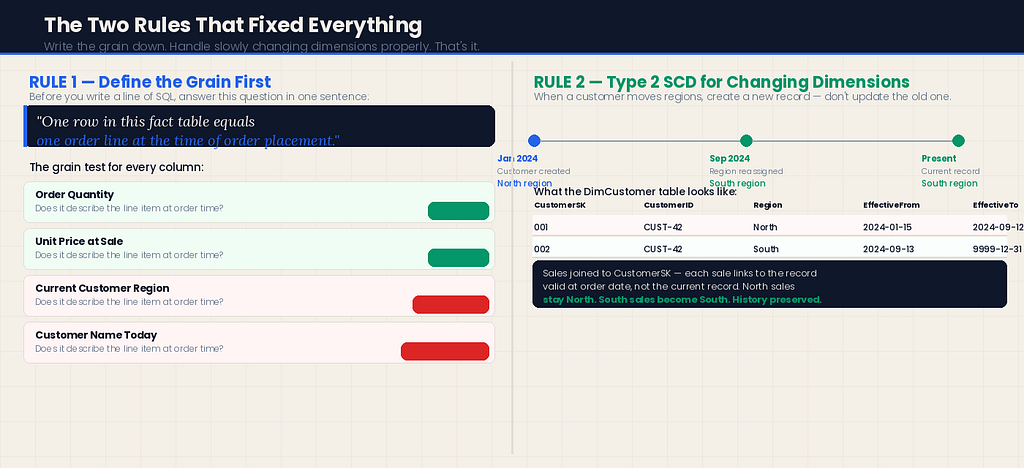The image size is (1024, 468).
Task: Click the 'Unit Price at Sale' card title
Action: tap(79, 242)
